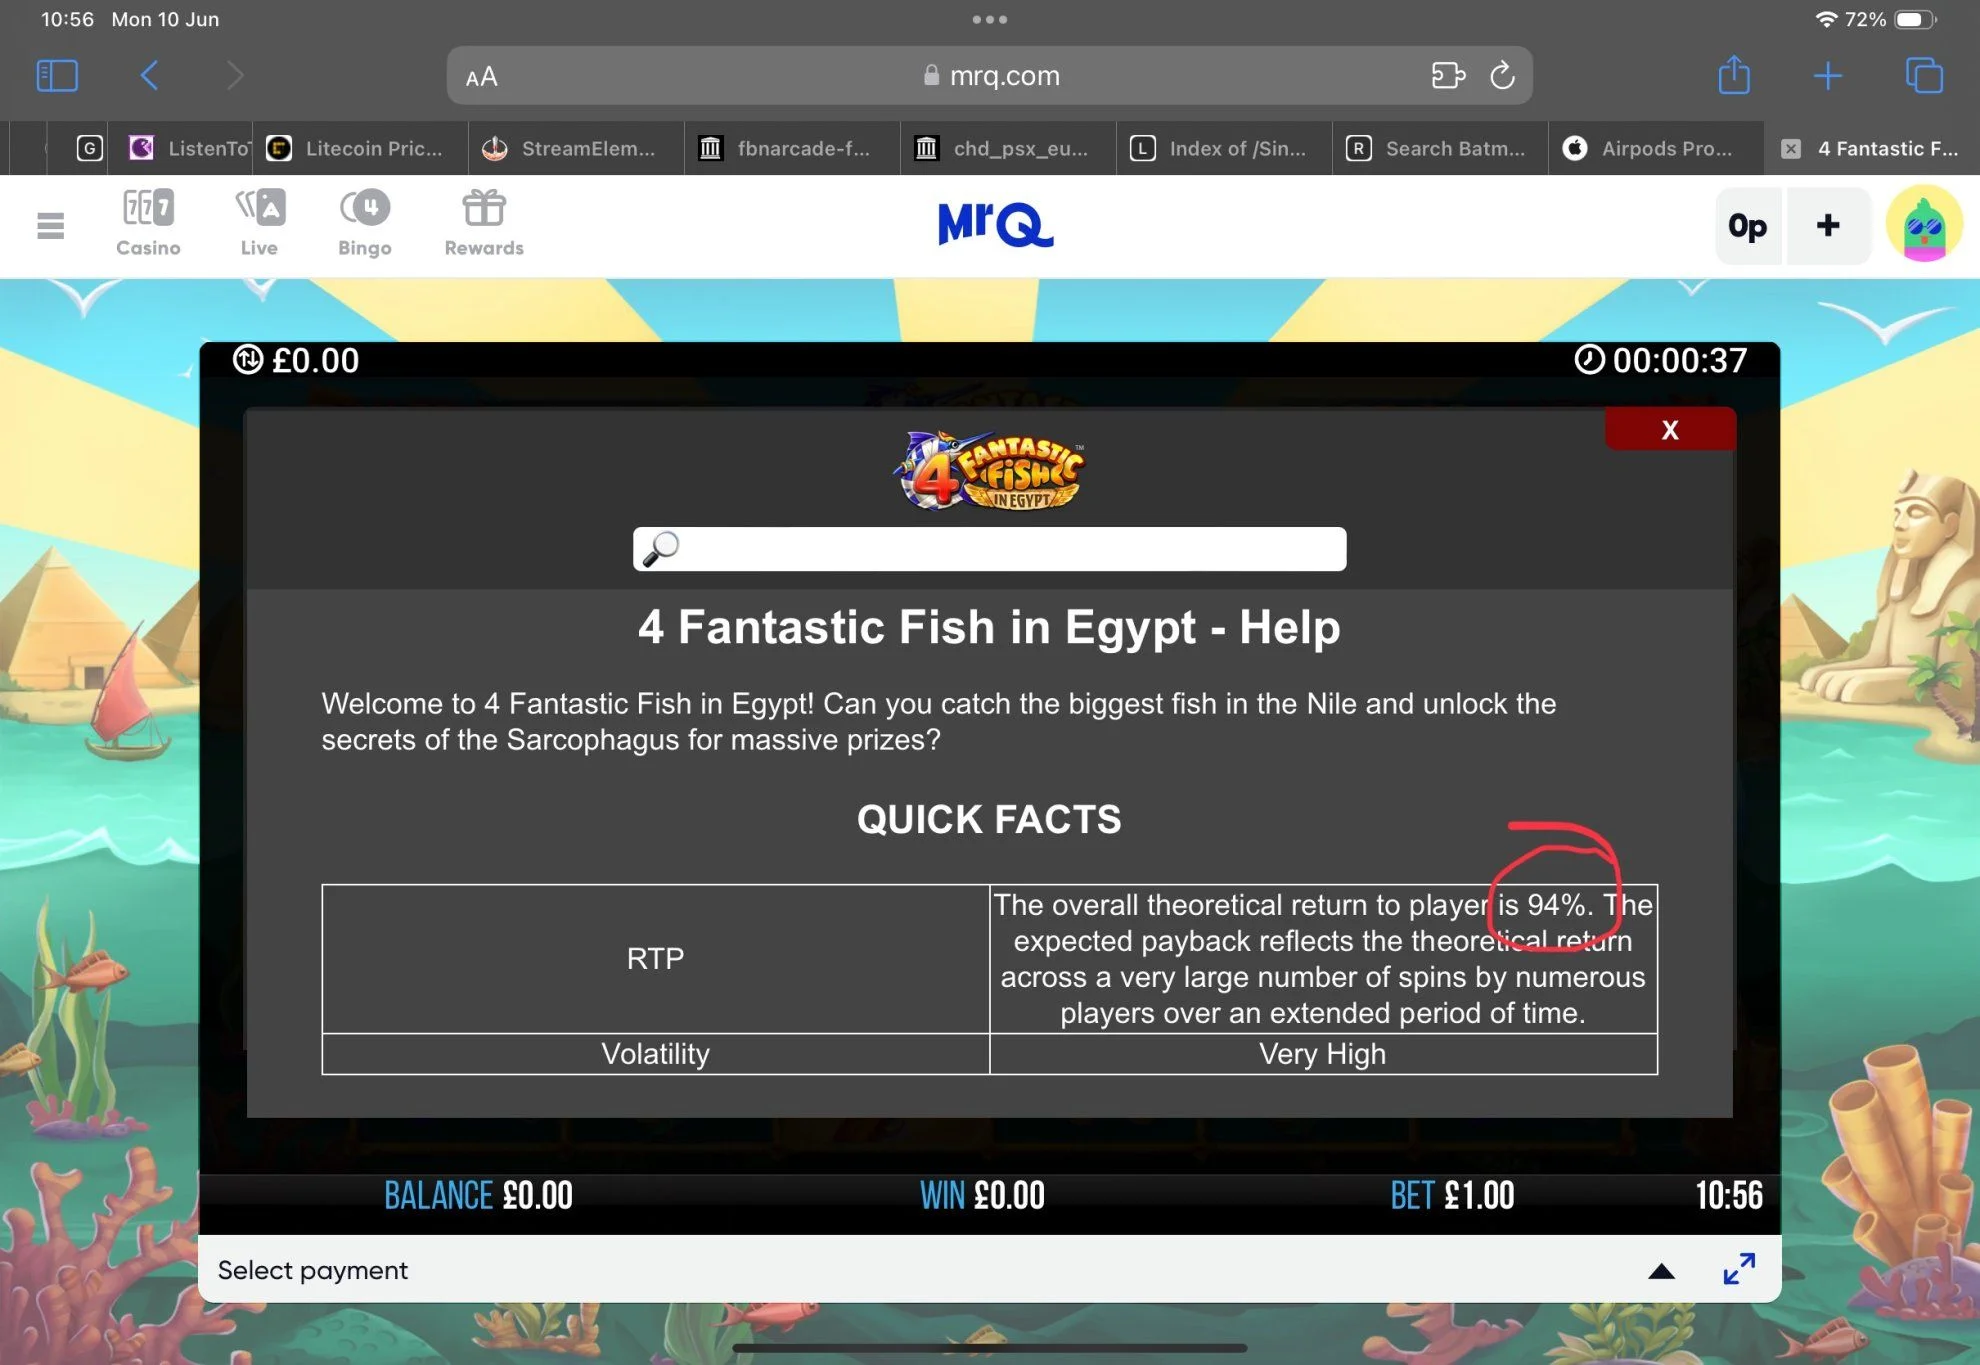
Task: Go back to the previous page
Action: click(x=150, y=76)
